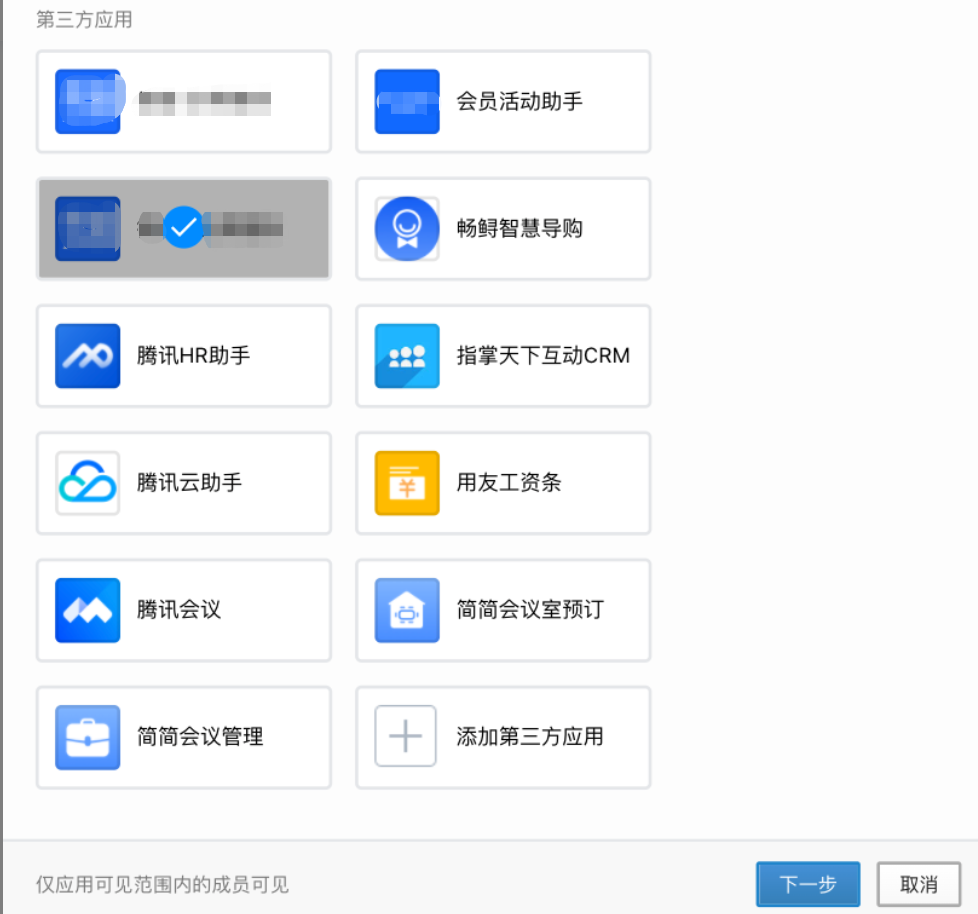Image resolution: width=978 pixels, height=914 pixels.
Task: Select the 会员活动助手 label
Action: click(x=519, y=101)
